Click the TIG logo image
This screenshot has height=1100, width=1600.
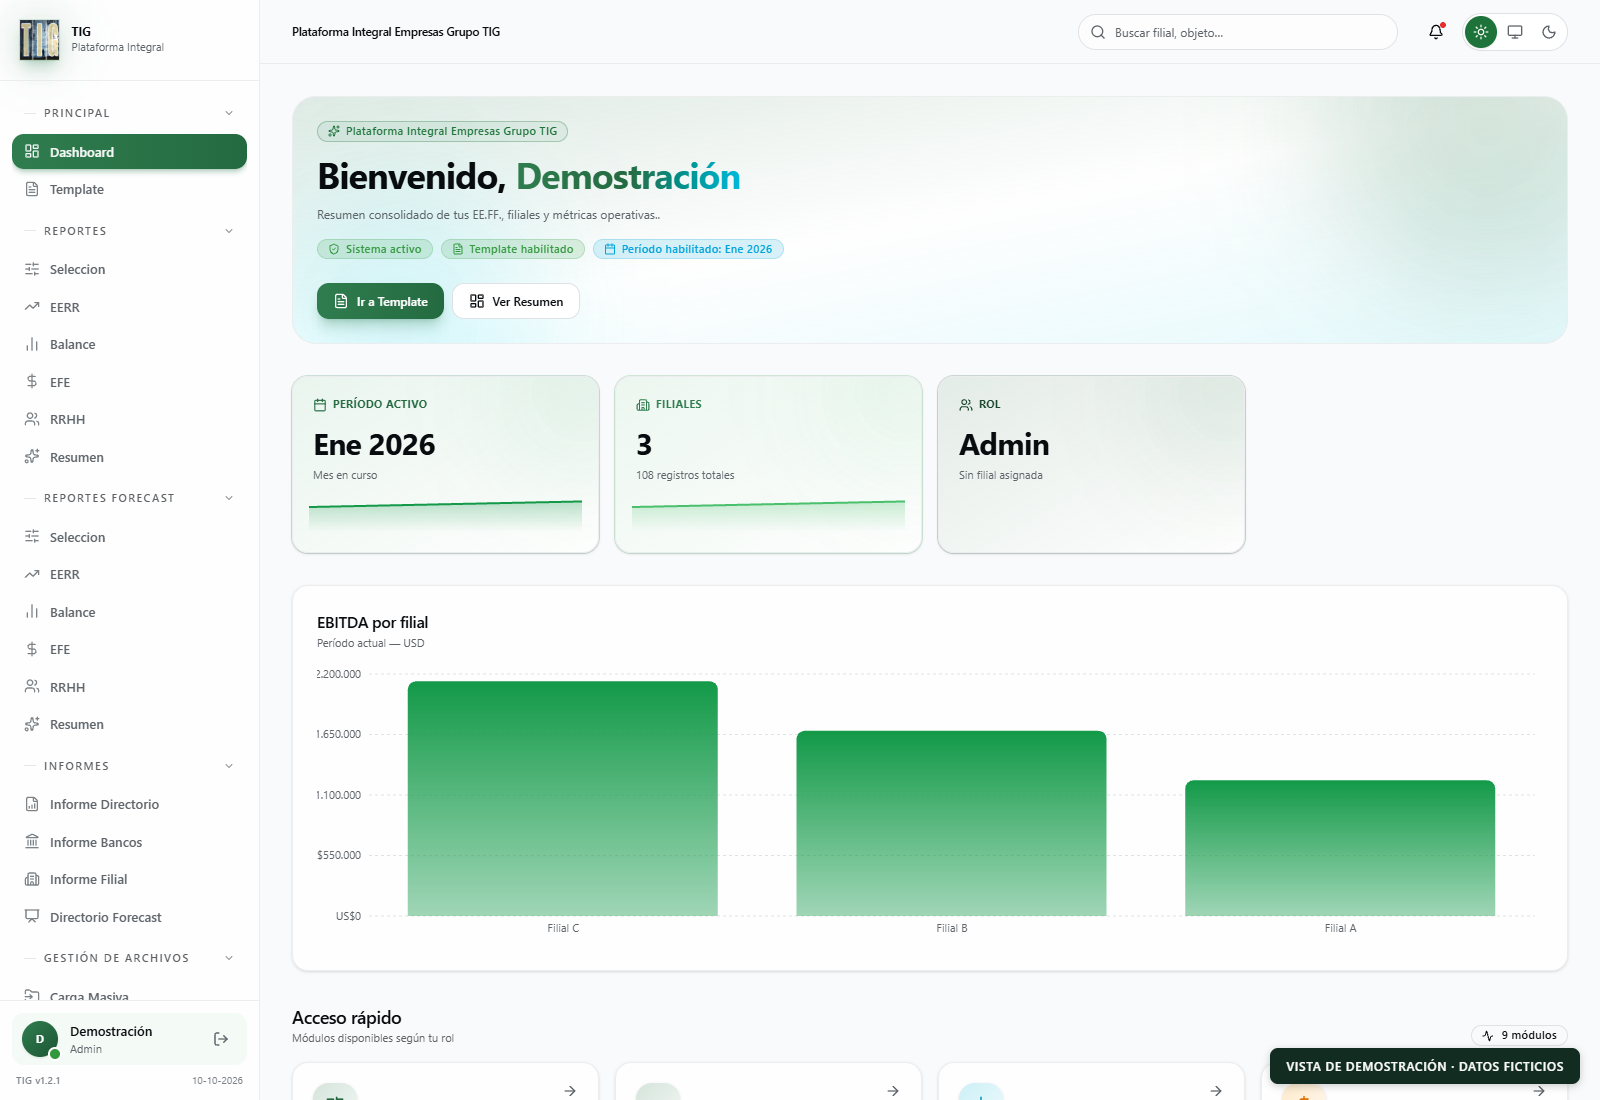39,40
